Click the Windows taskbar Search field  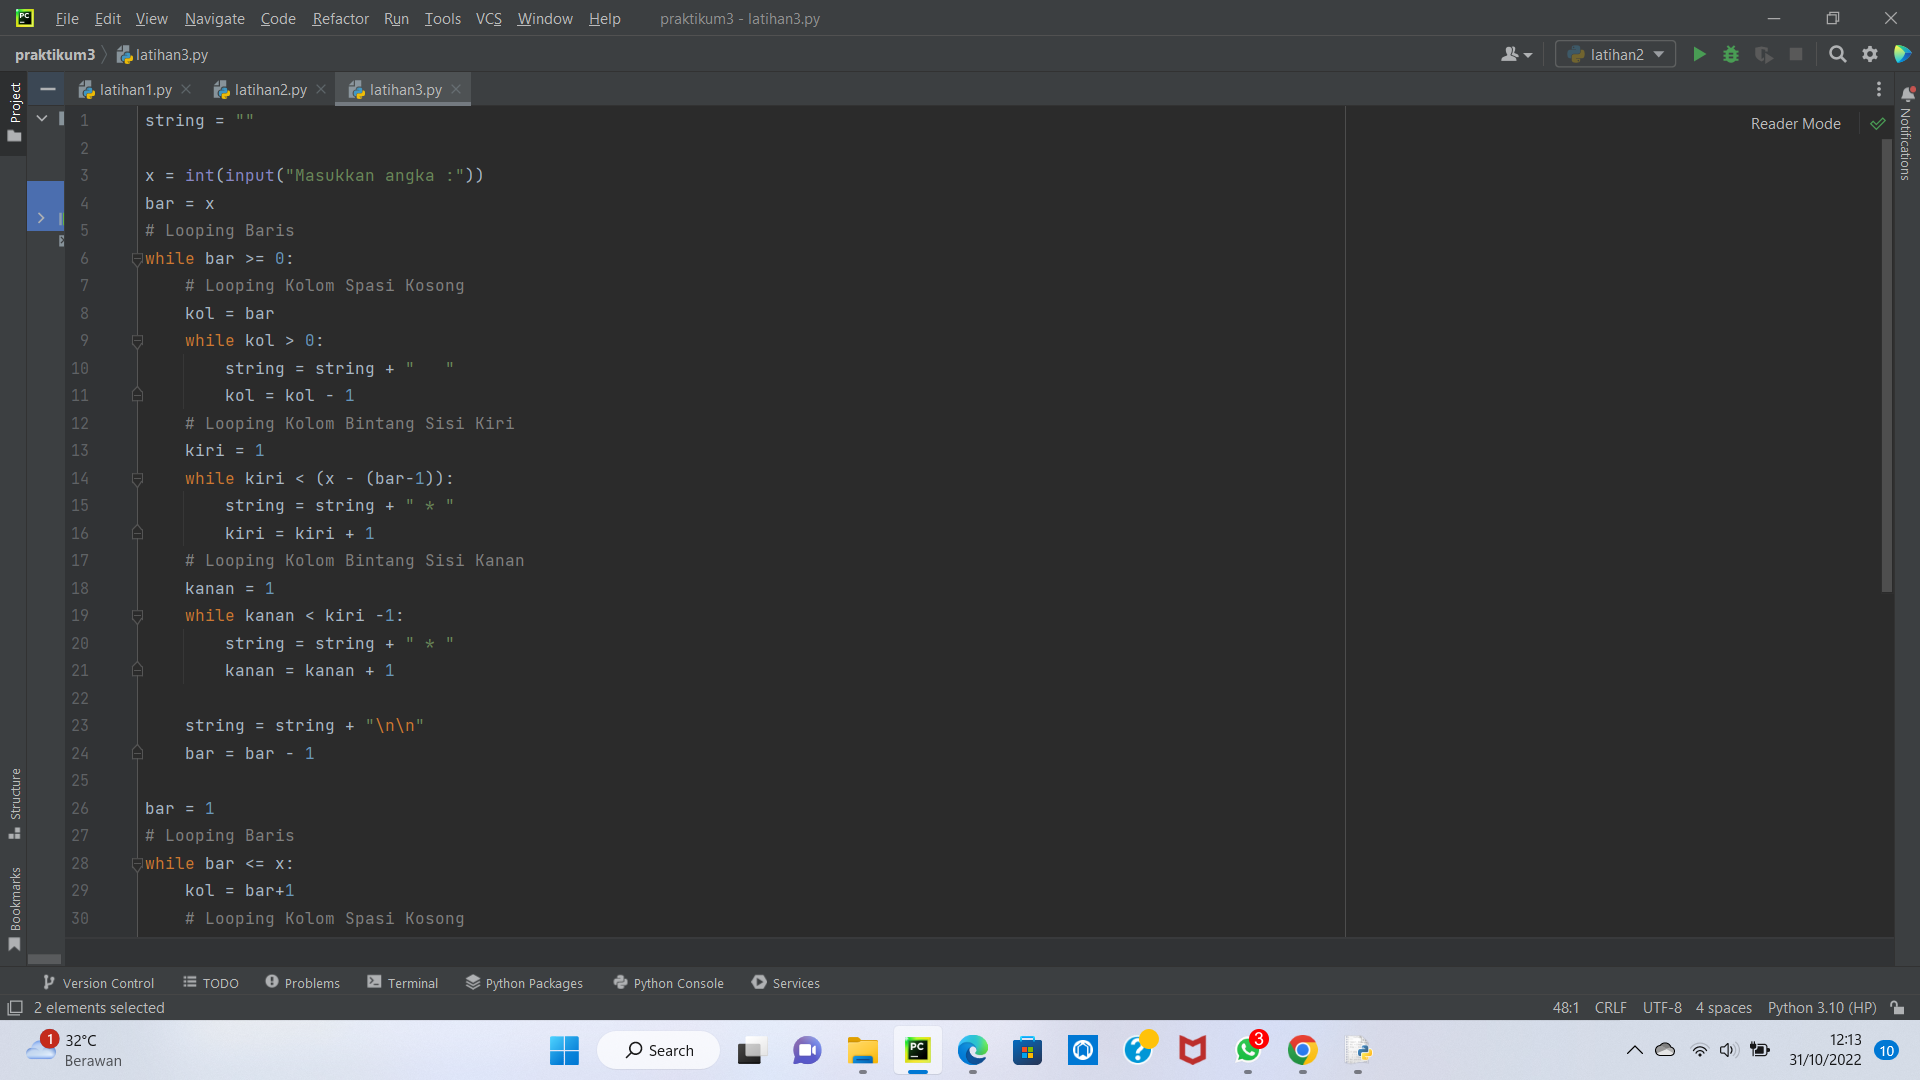point(658,1050)
